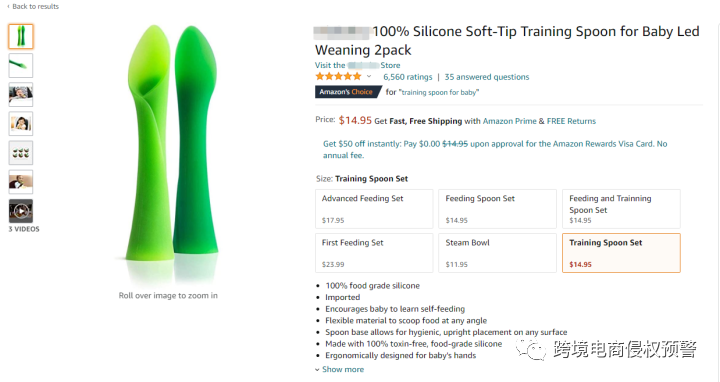Viewport: 720px width, 382px height.
Task: Select the second thumbnail of angled spoon
Action: [21, 65]
